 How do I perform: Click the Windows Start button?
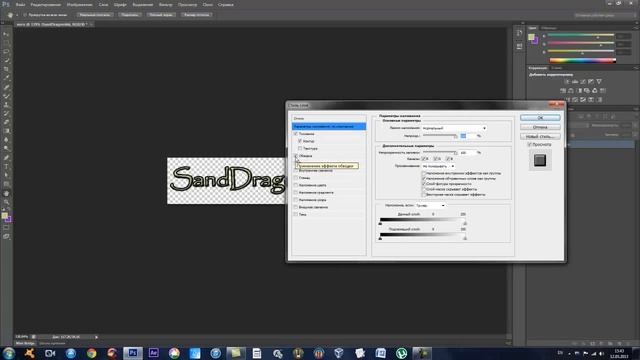pyautogui.click(x=9, y=353)
